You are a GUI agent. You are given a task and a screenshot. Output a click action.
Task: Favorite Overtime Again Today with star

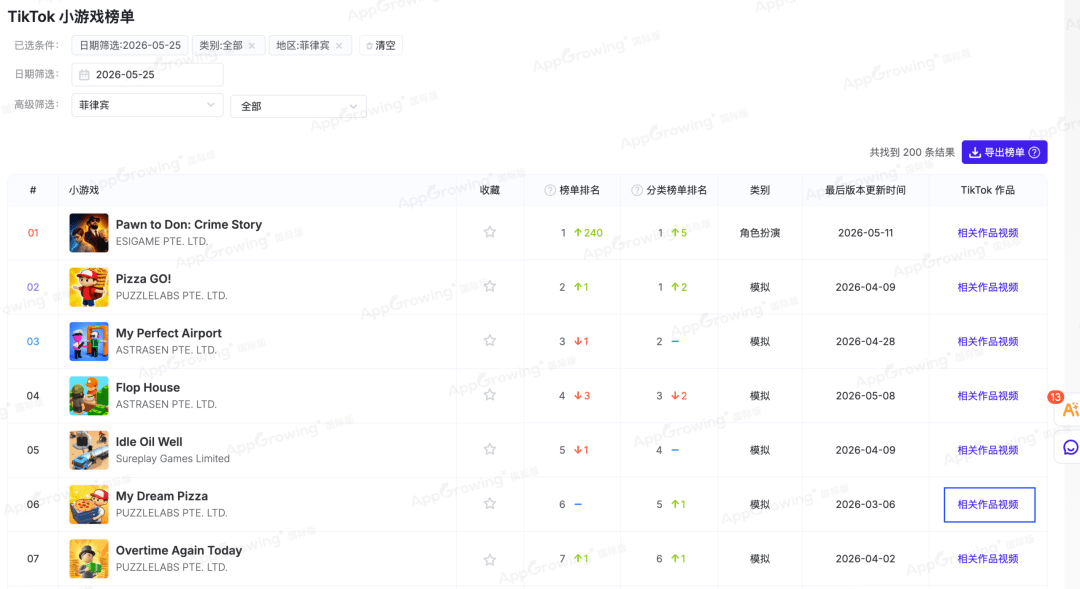pyautogui.click(x=490, y=559)
